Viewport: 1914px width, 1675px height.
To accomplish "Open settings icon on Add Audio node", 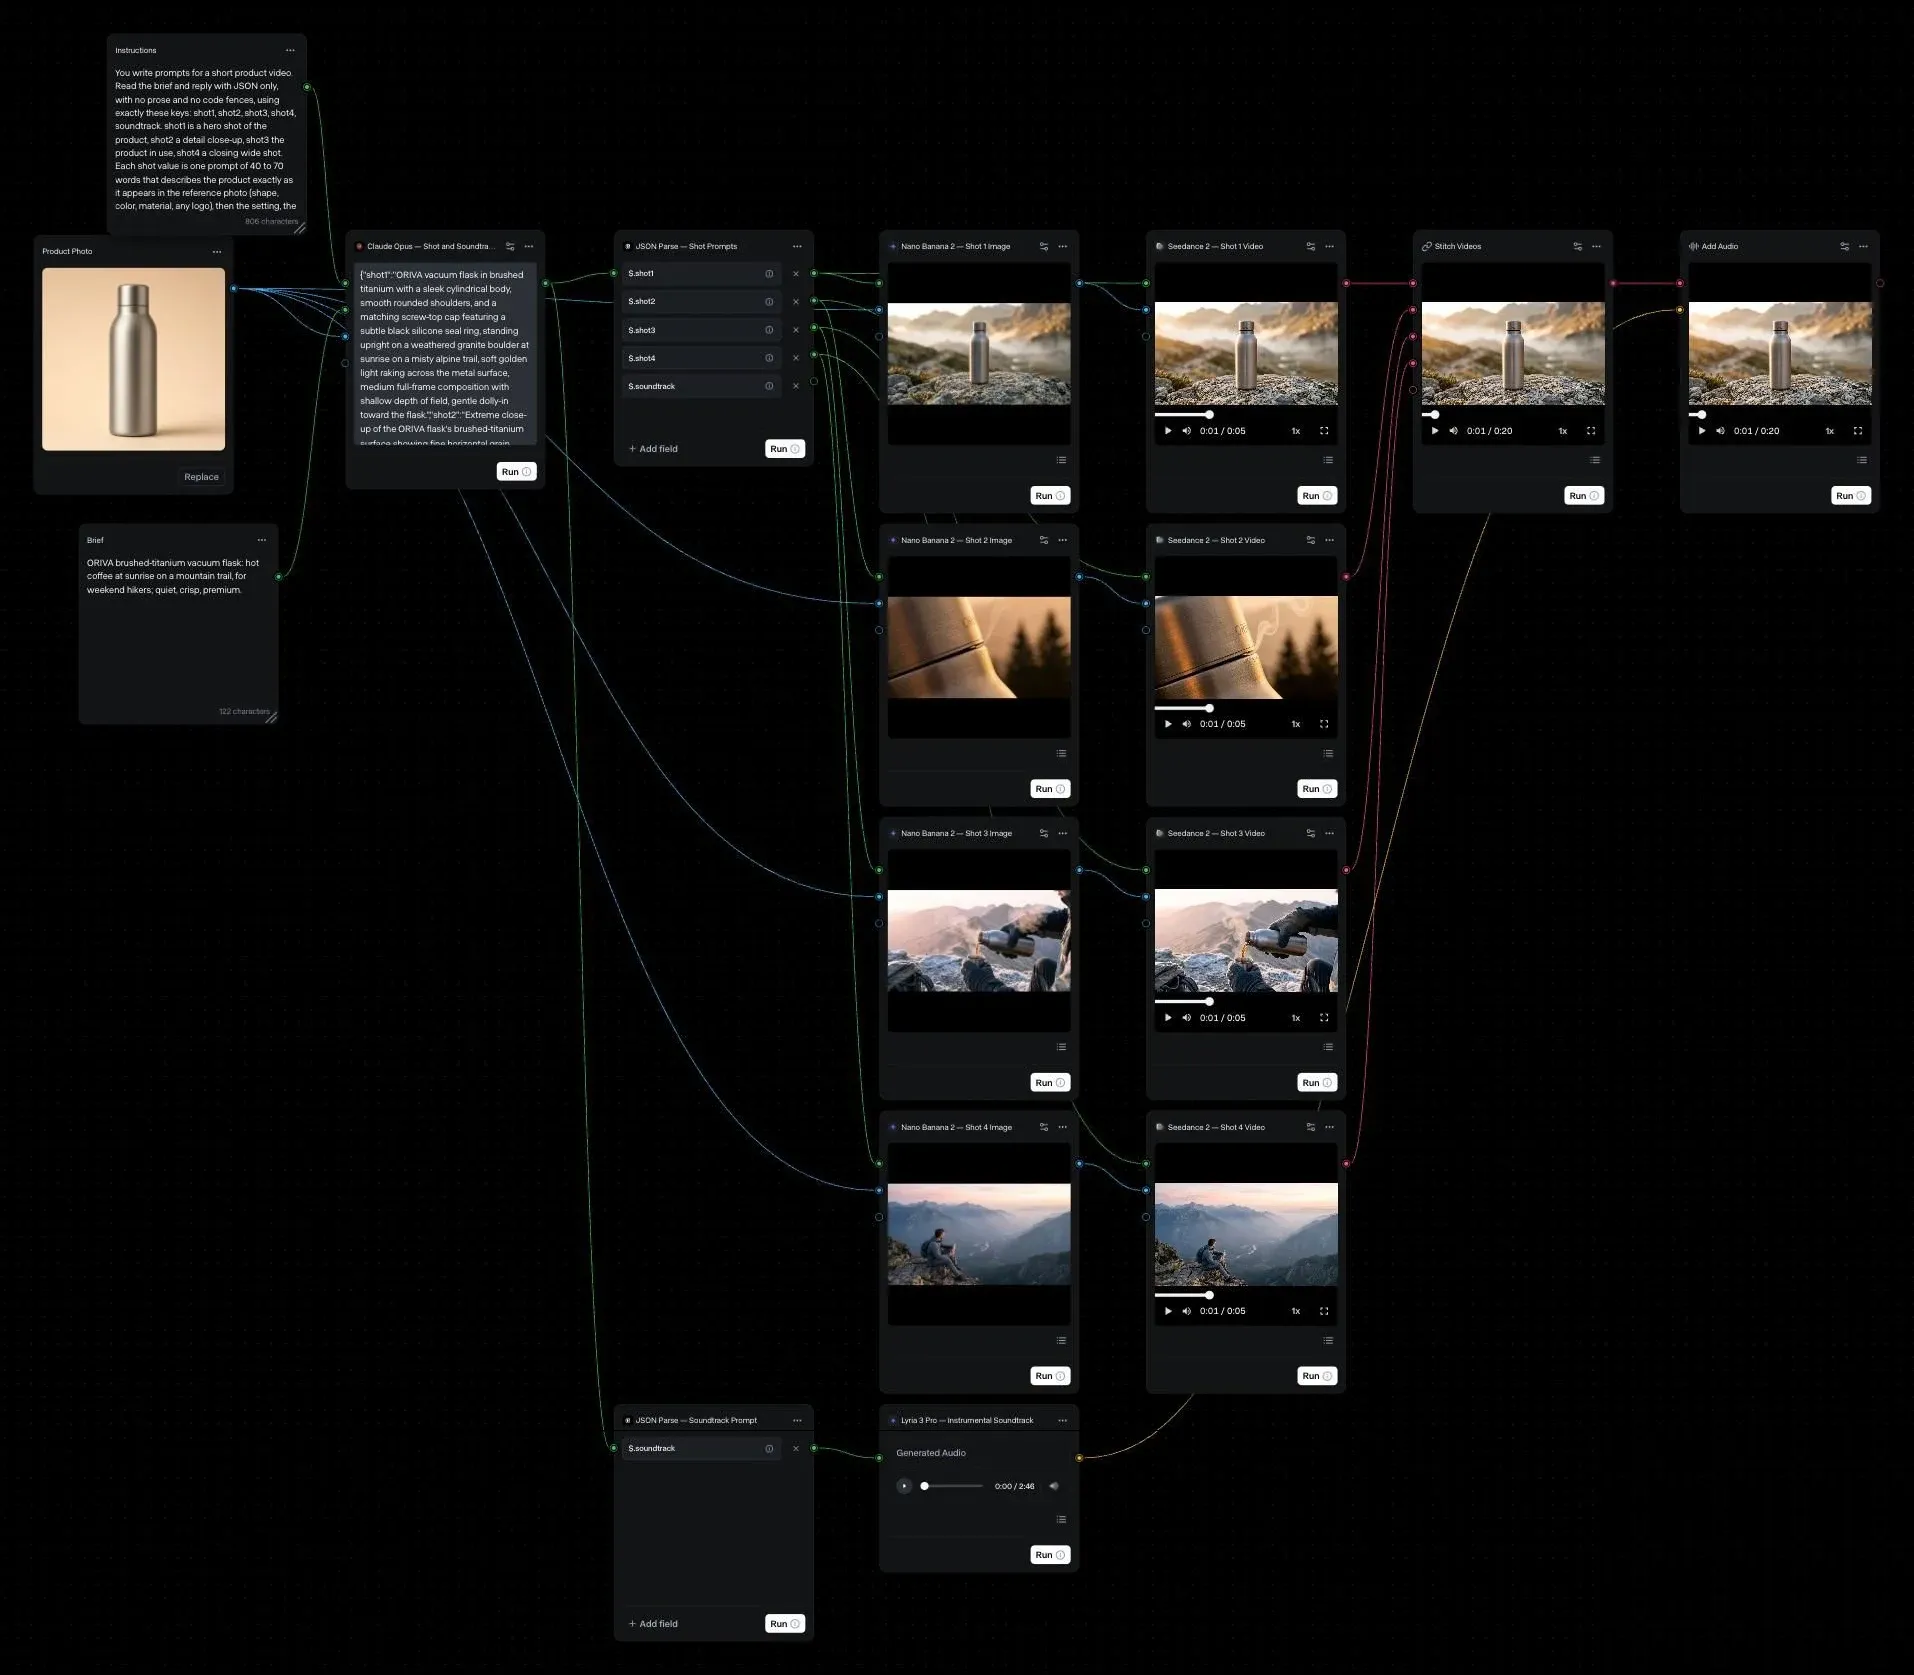I will pyautogui.click(x=1844, y=246).
